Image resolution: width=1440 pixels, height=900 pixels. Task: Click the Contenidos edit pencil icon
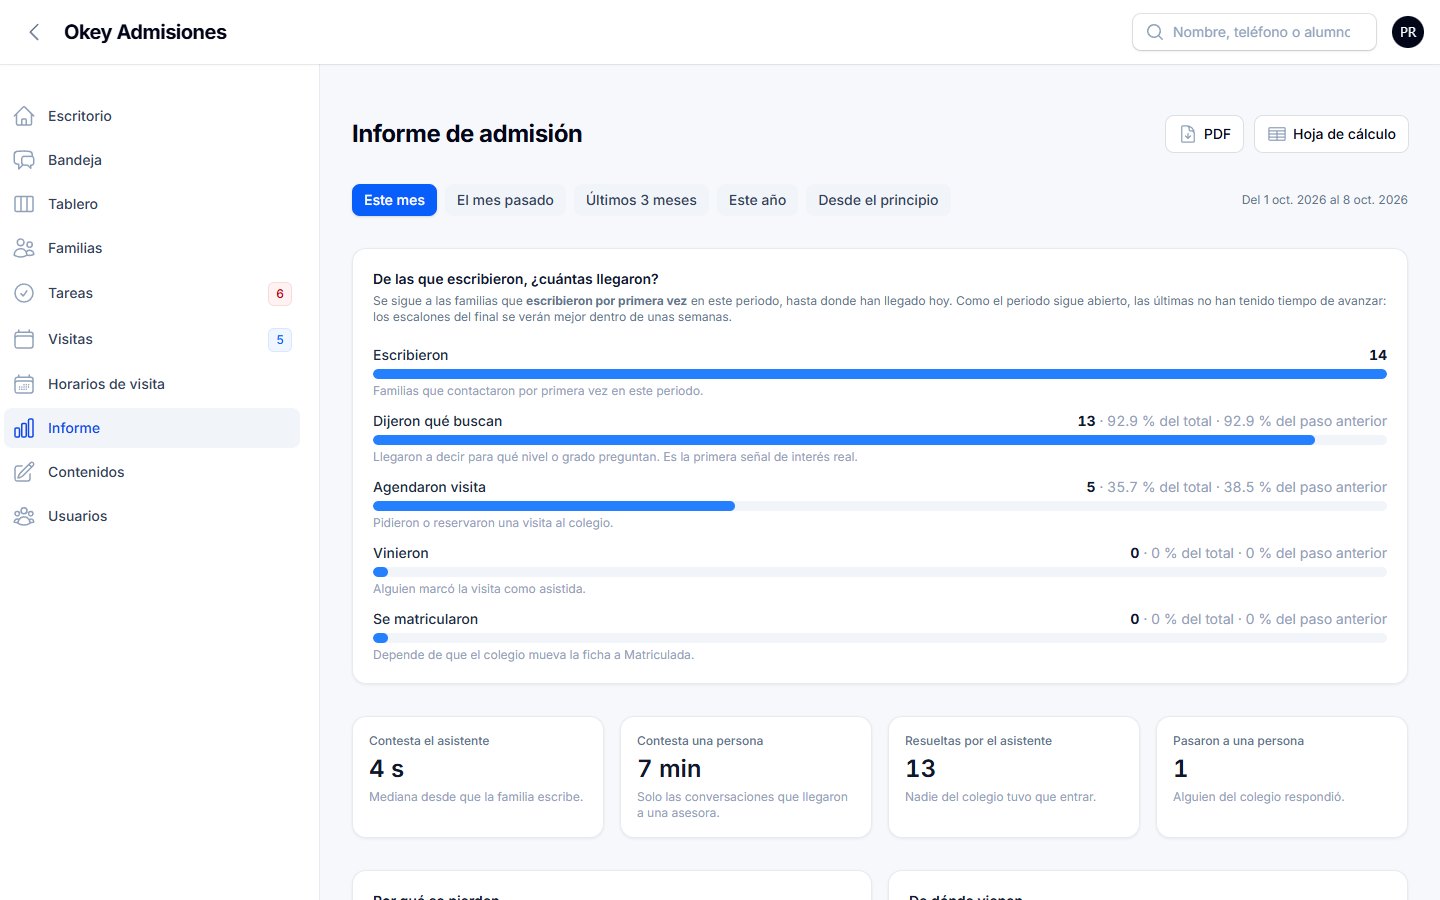pyautogui.click(x=24, y=472)
